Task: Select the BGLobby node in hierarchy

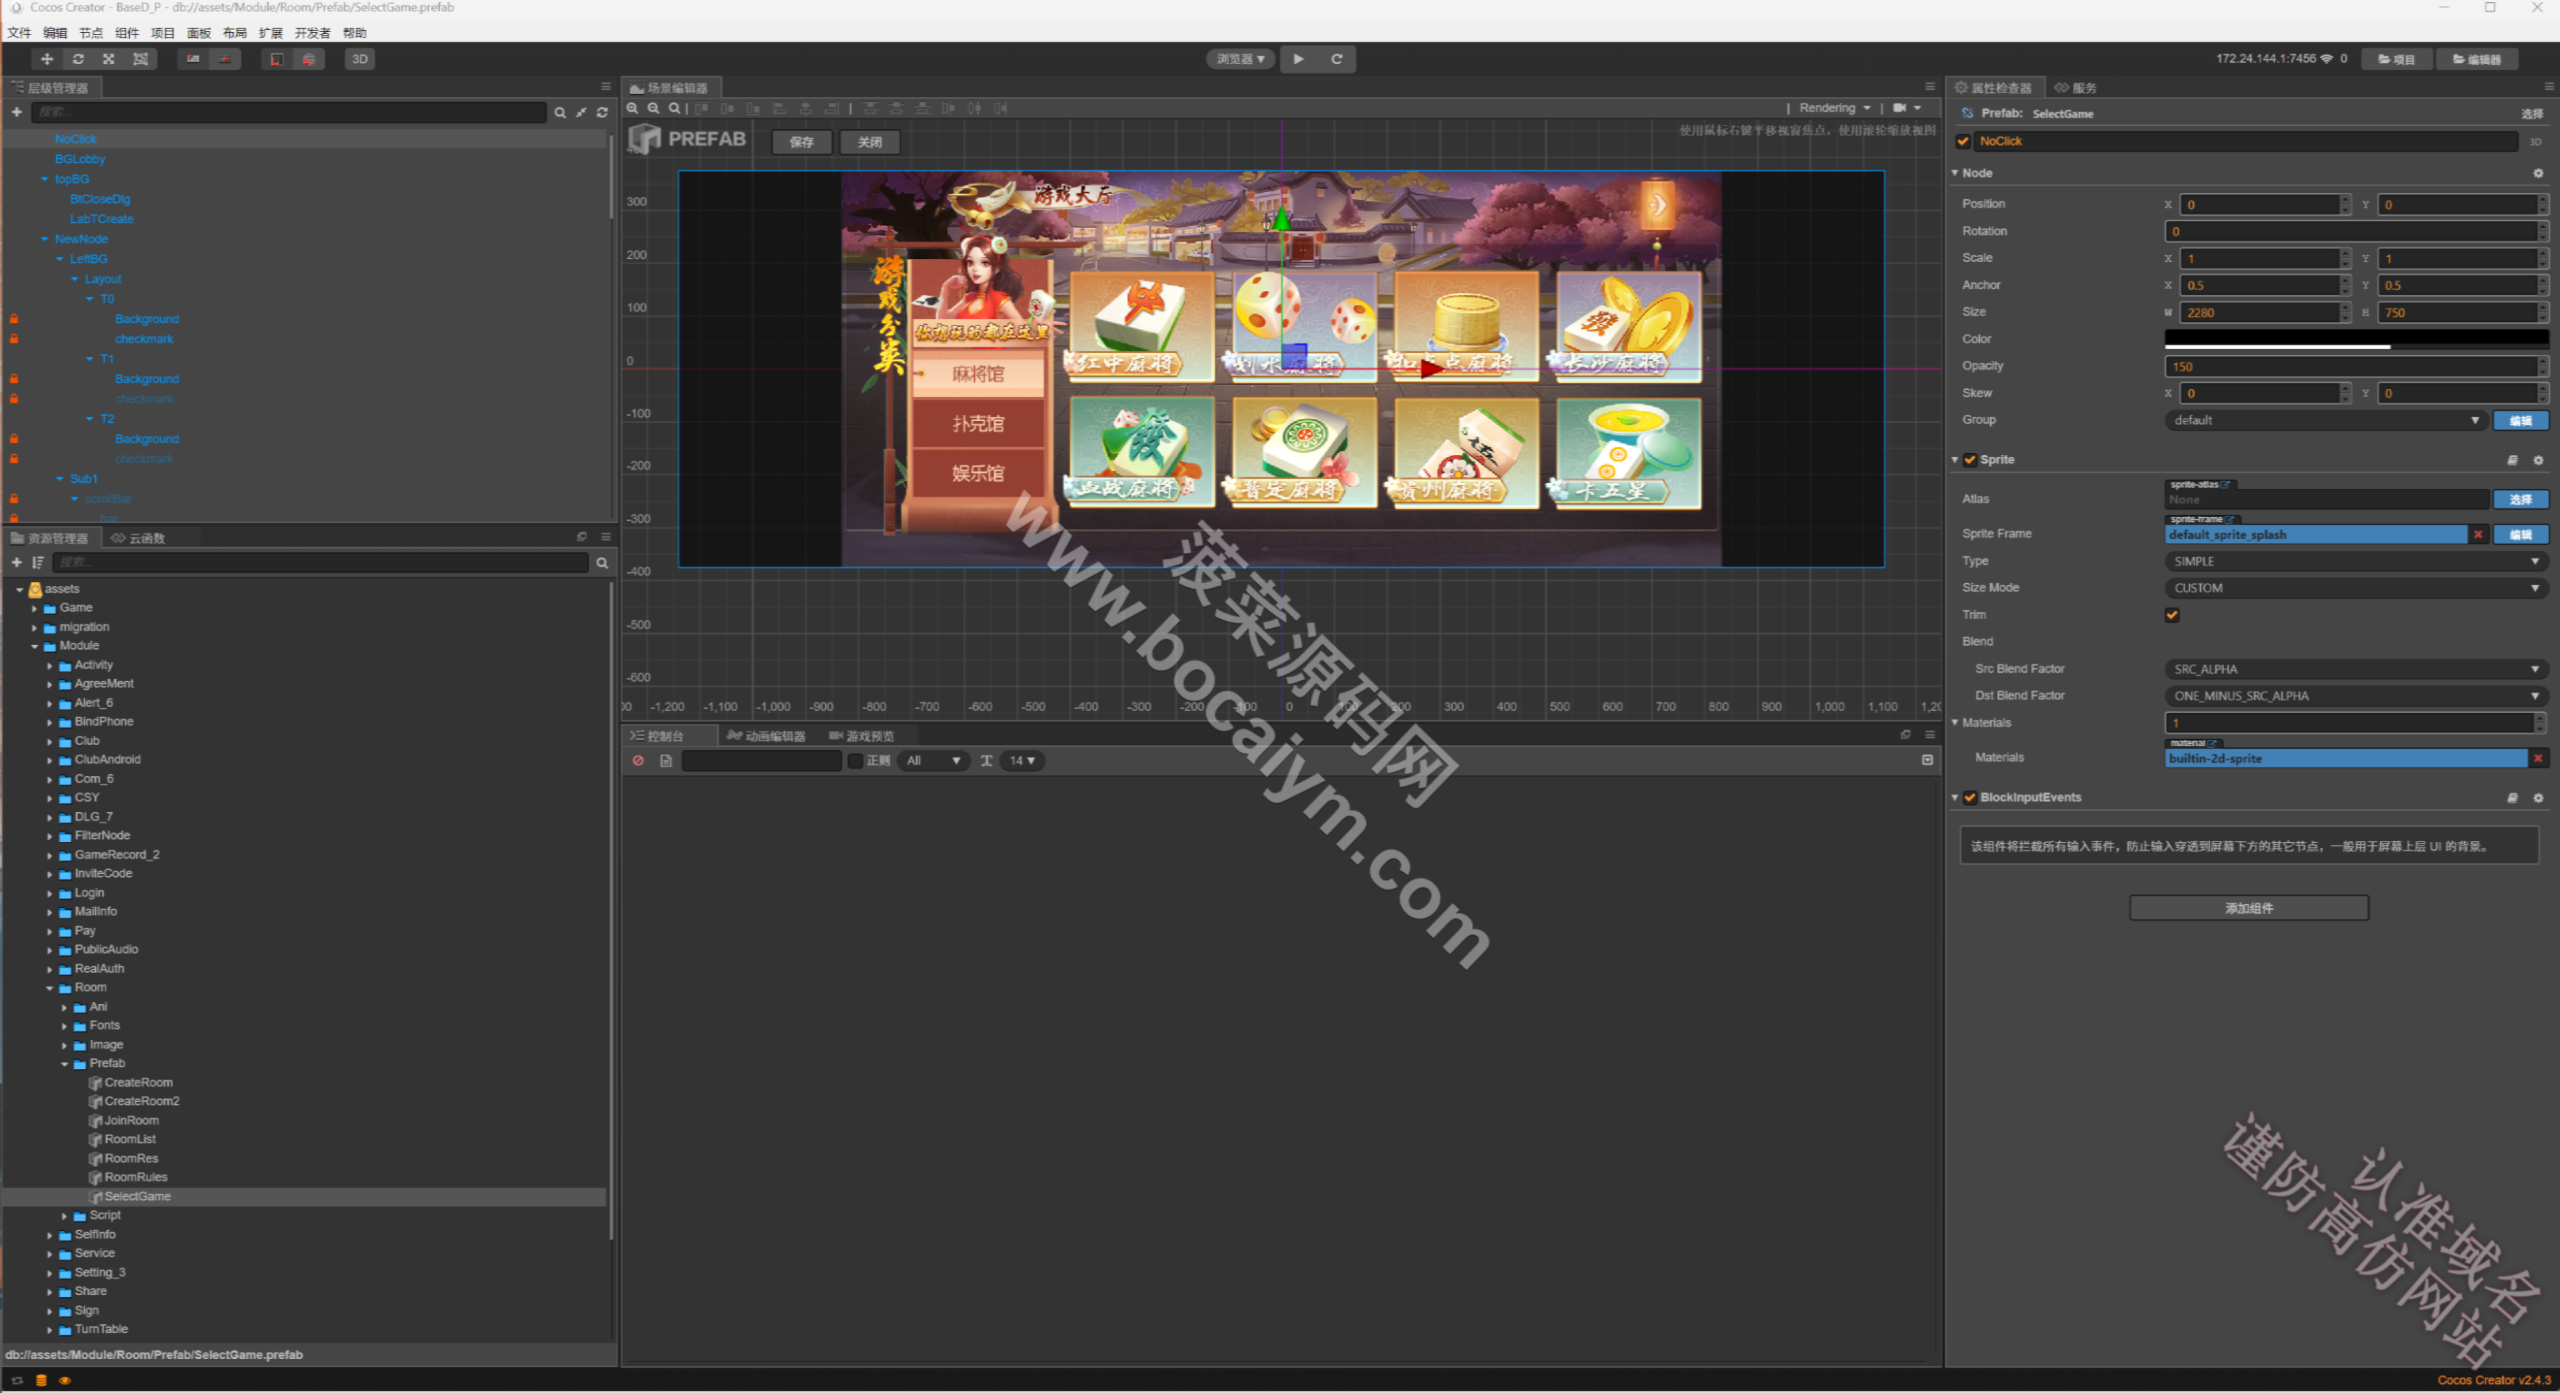Action: tap(80, 159)
